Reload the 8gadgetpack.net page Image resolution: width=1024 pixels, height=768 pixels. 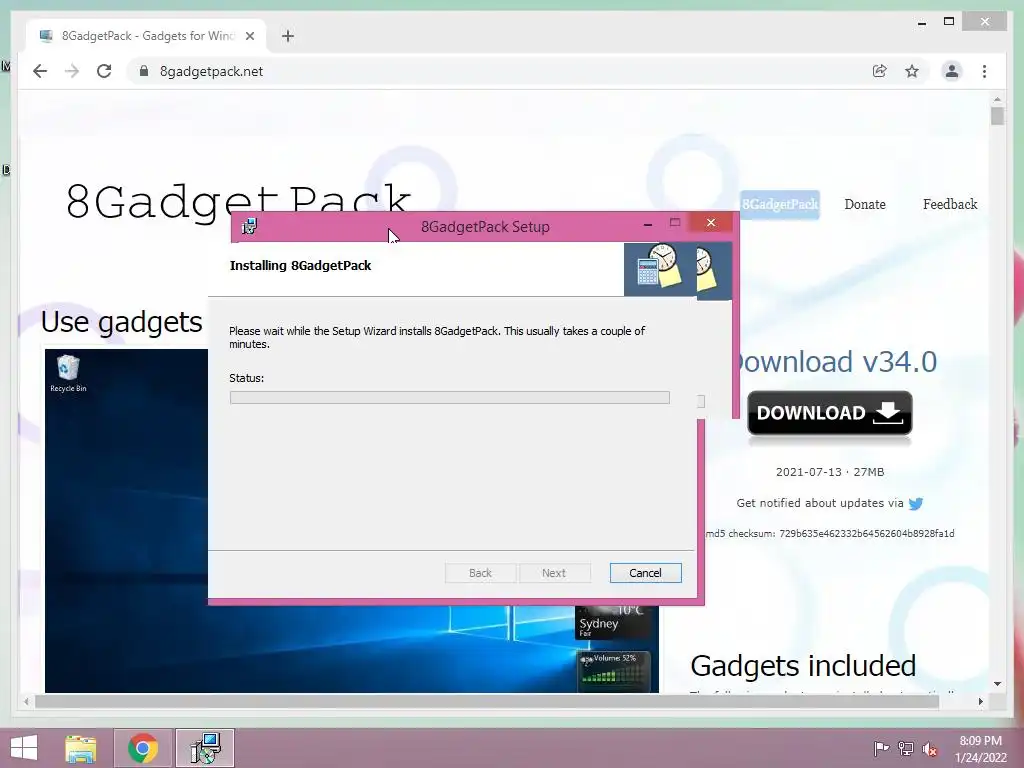(x=104, y=71)
